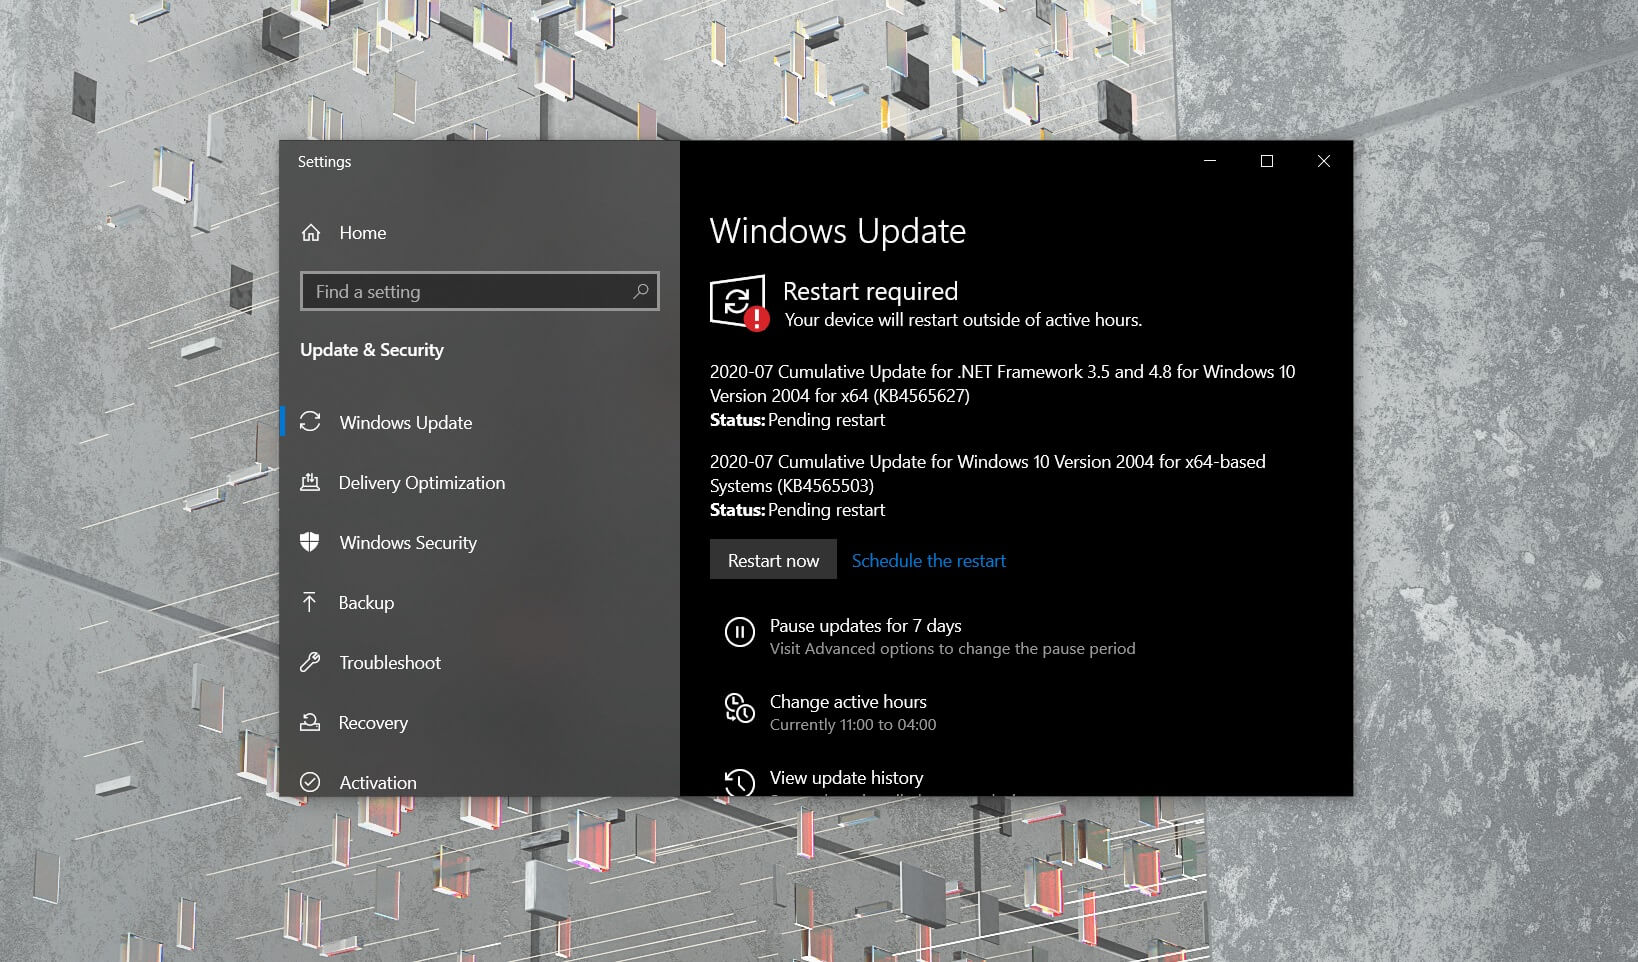Click the update history clock icon
Image resolution: width=1638 pixels, height=962 pixels.
pyautogui.click(x=739, y=782)
